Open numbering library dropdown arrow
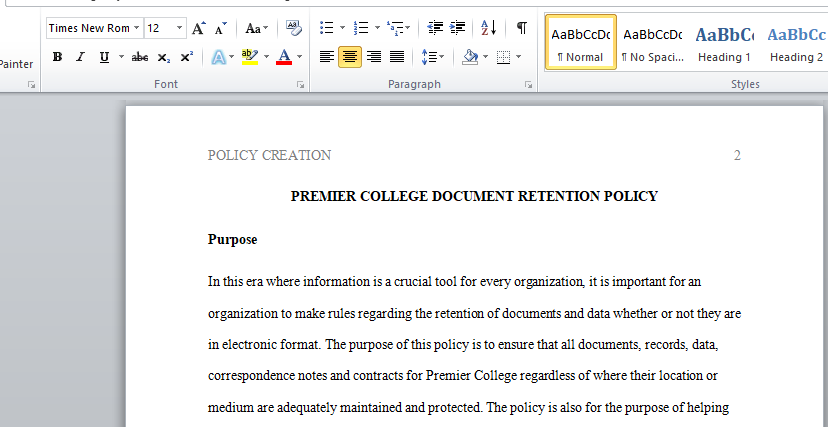This screenshot has width=828, height=427. [x=377, y=28]
